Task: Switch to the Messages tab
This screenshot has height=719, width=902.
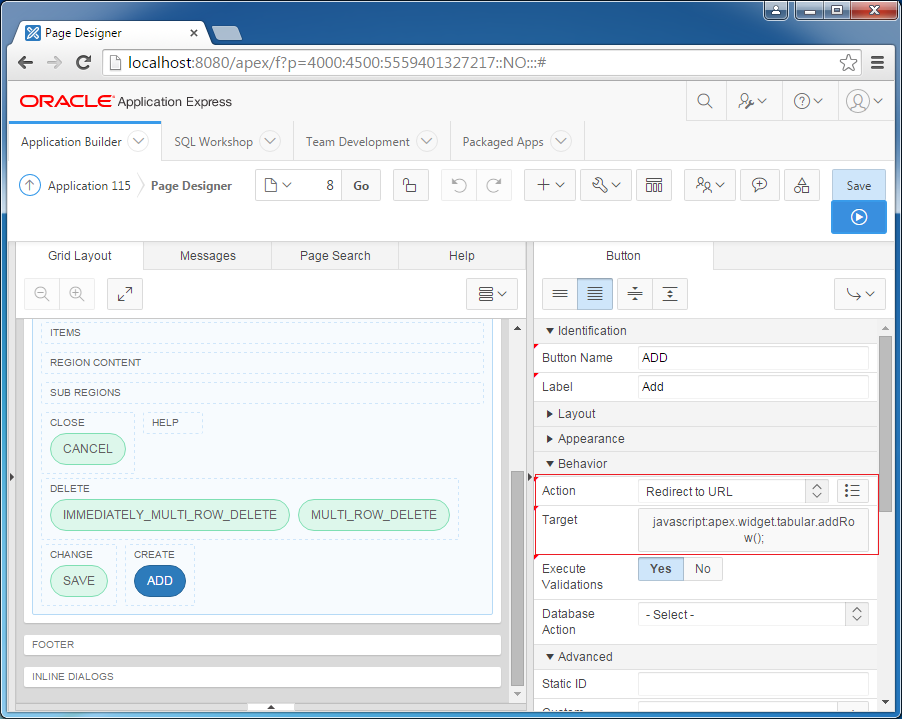Action: (x=208, y=256)
